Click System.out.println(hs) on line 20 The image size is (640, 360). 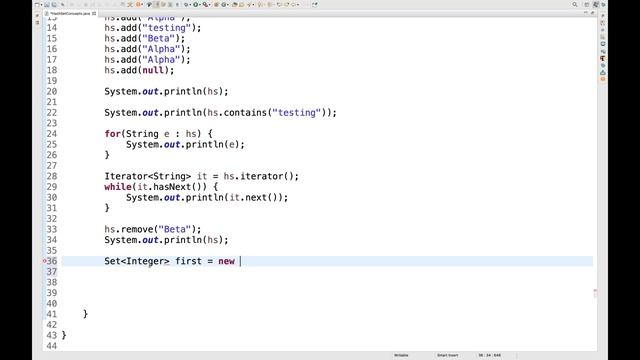(166, 91)
